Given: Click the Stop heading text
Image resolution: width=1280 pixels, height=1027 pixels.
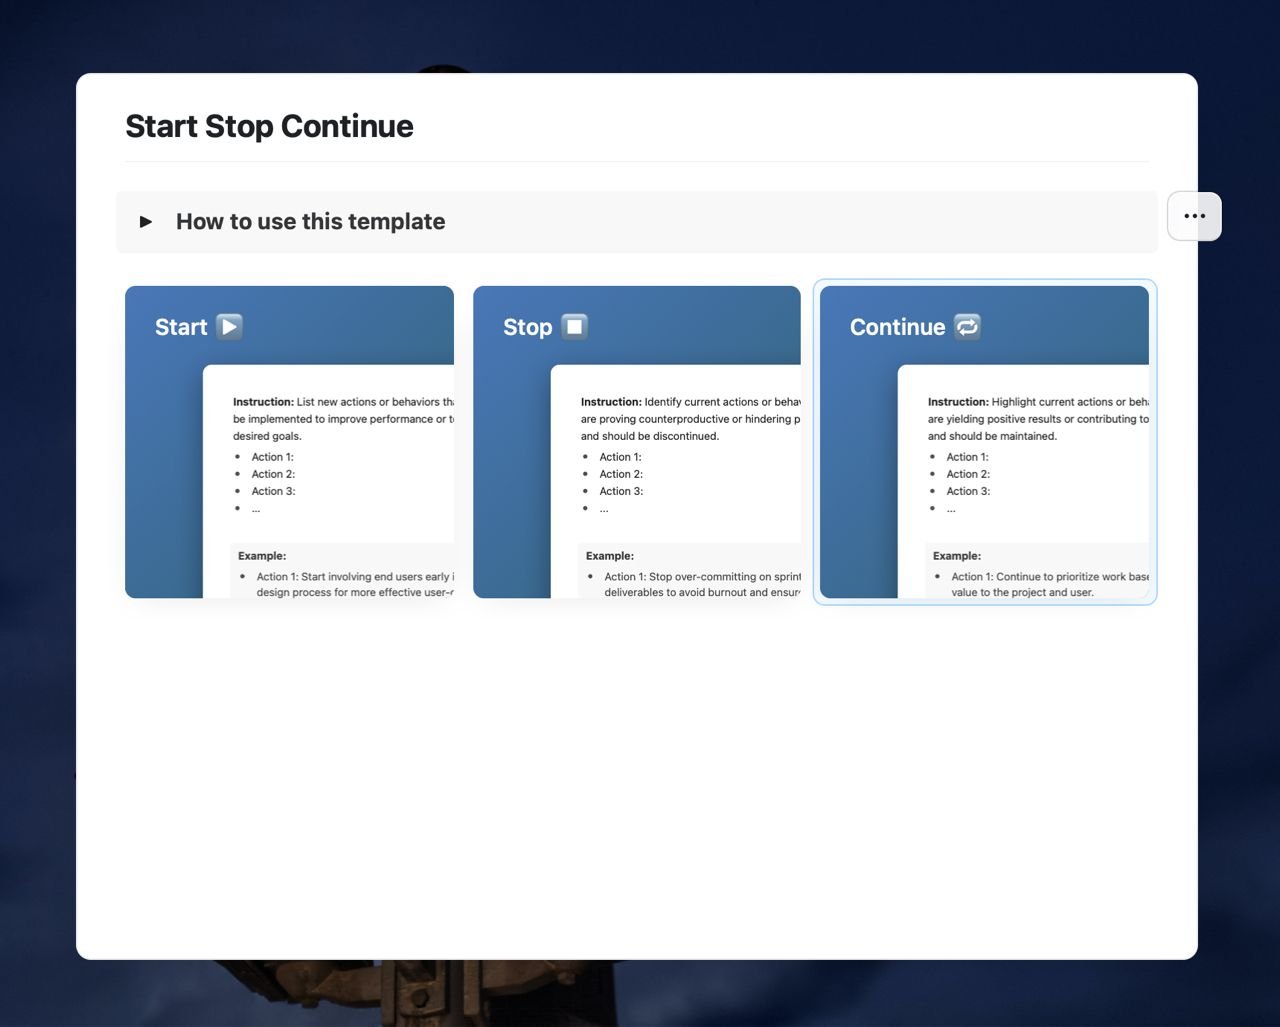Looking at the screenshot, I should (x=527, y=326).
